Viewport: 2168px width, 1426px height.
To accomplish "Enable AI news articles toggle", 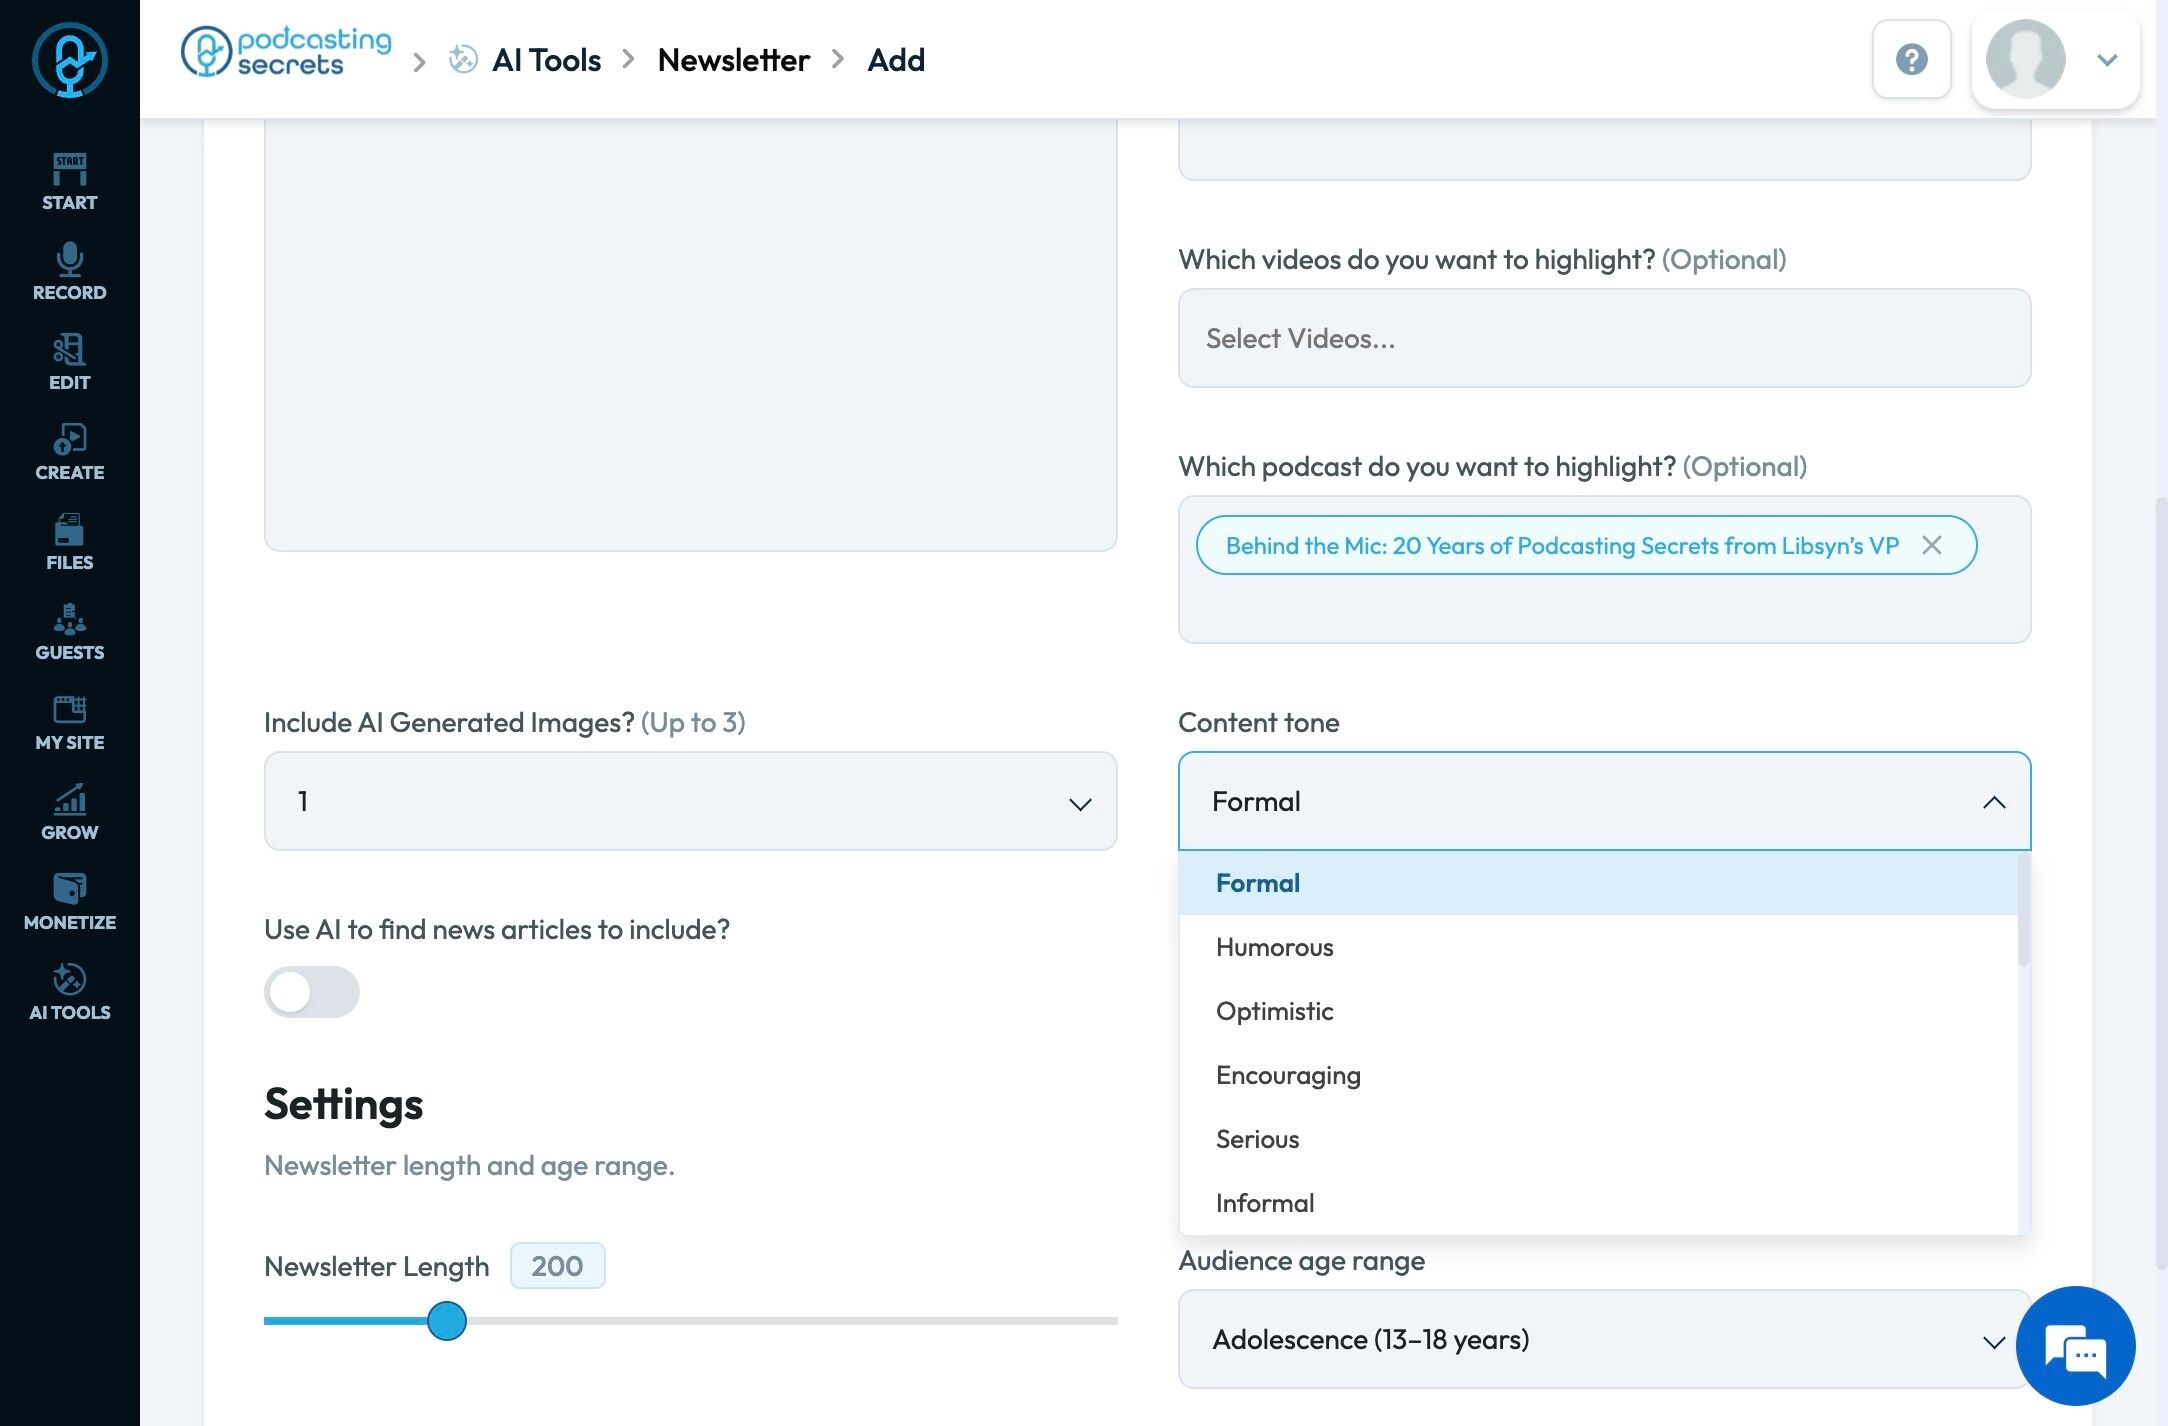I will coord(311,992).
